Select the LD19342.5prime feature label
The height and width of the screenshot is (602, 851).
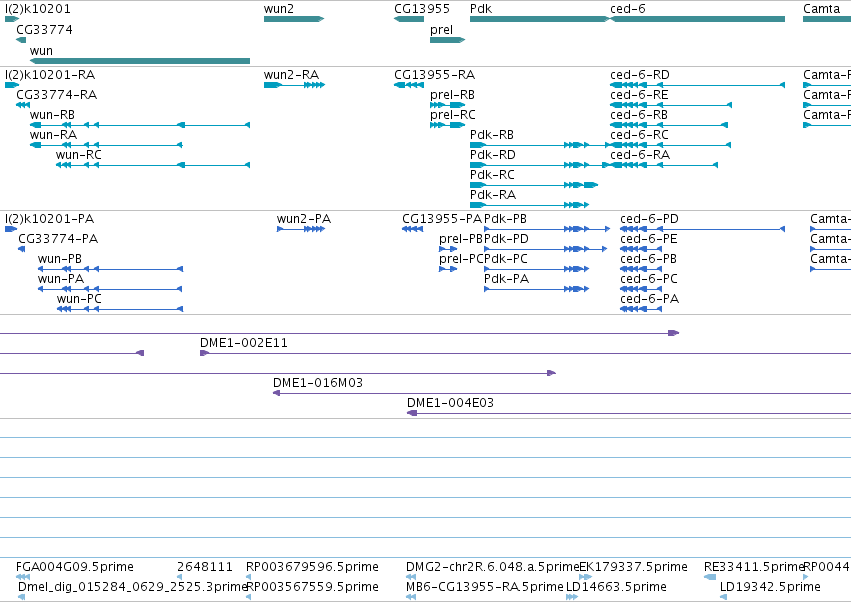[x=770, y=587]
